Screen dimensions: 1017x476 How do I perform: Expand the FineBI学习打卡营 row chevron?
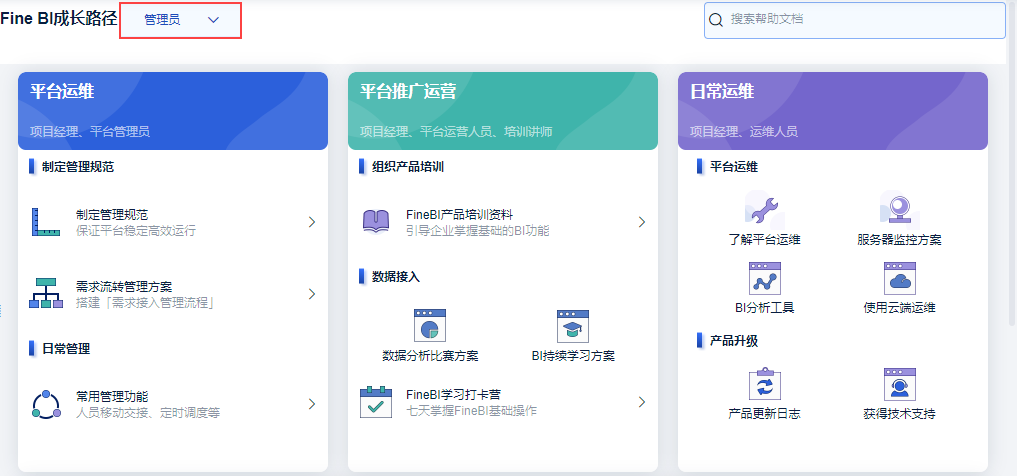(641, 402)
